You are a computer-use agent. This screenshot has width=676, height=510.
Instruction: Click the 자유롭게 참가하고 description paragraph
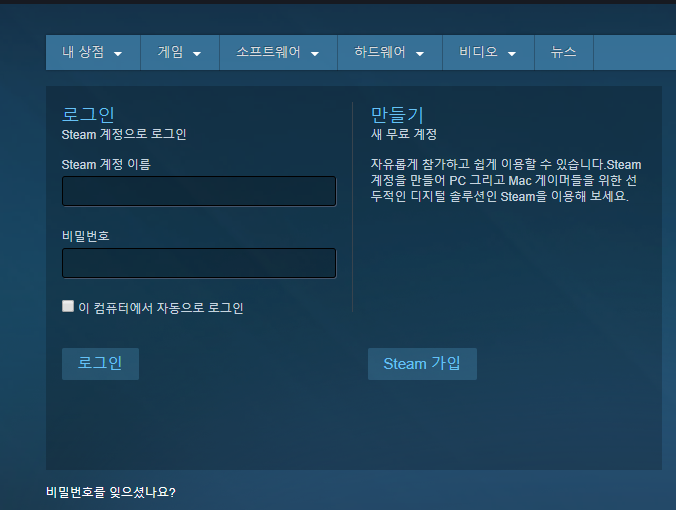click(x=506, y=180)
